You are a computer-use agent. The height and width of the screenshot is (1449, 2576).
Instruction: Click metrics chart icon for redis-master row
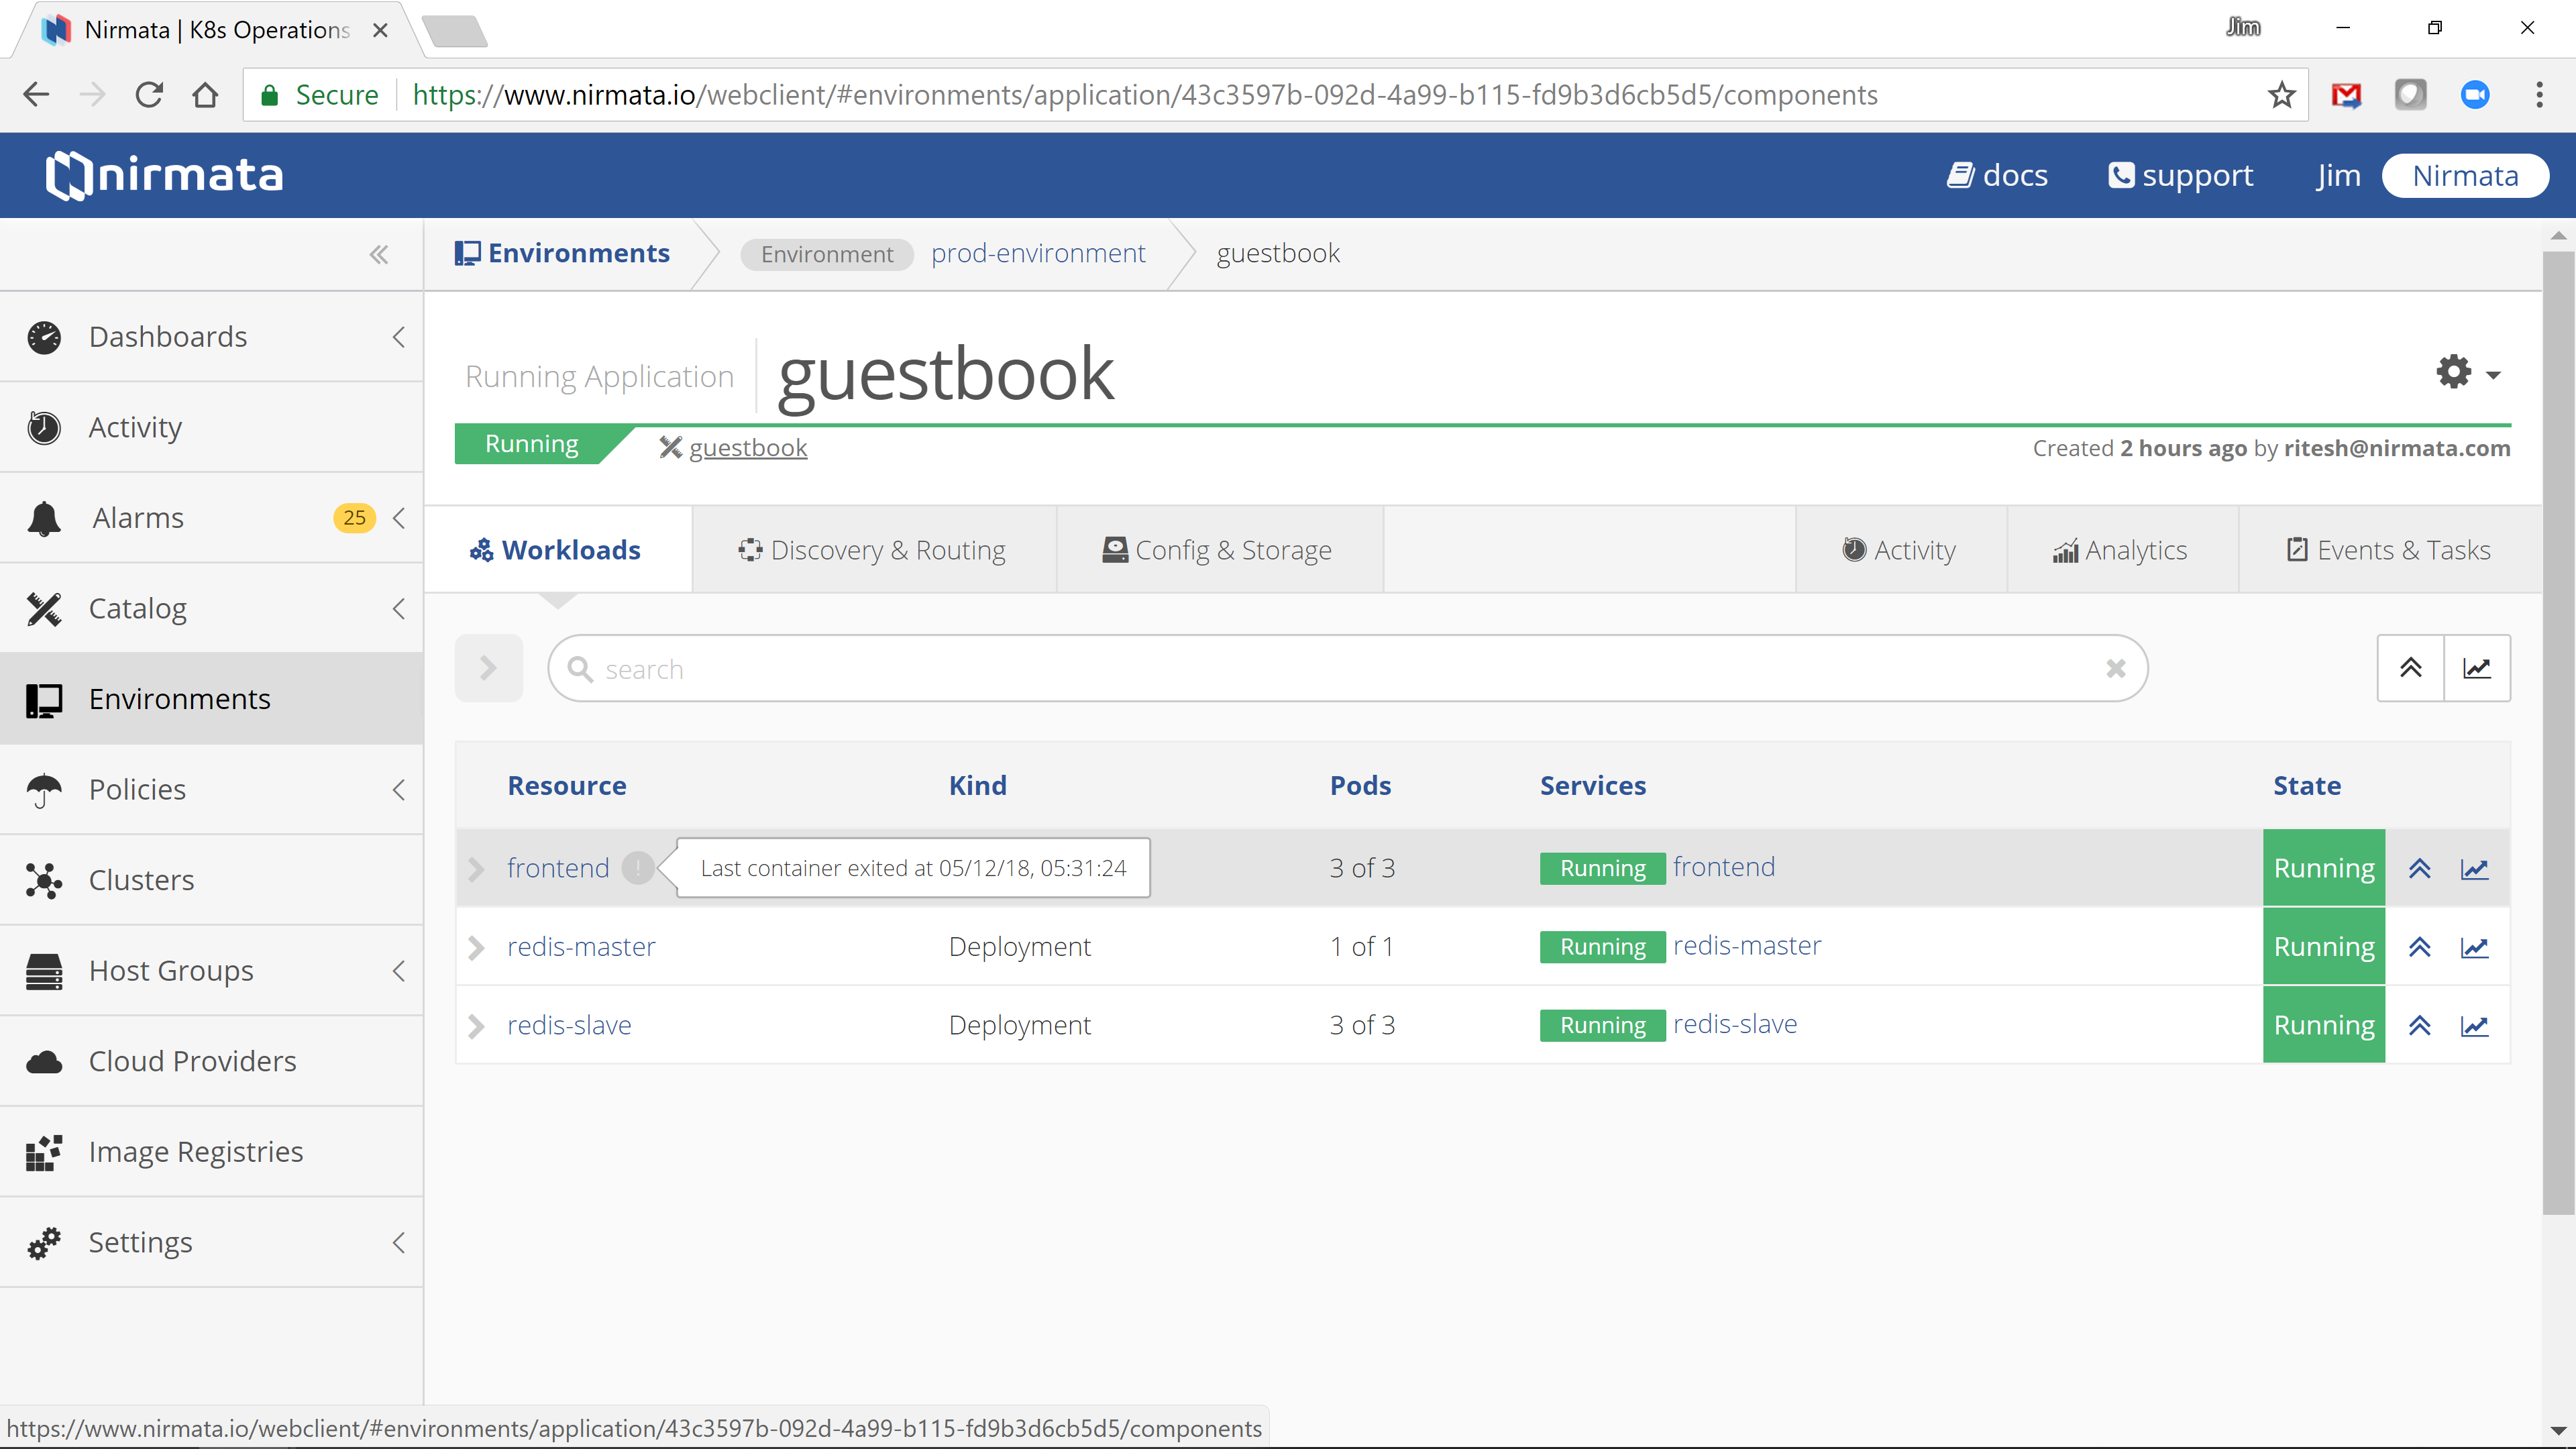coord(2474,947)
